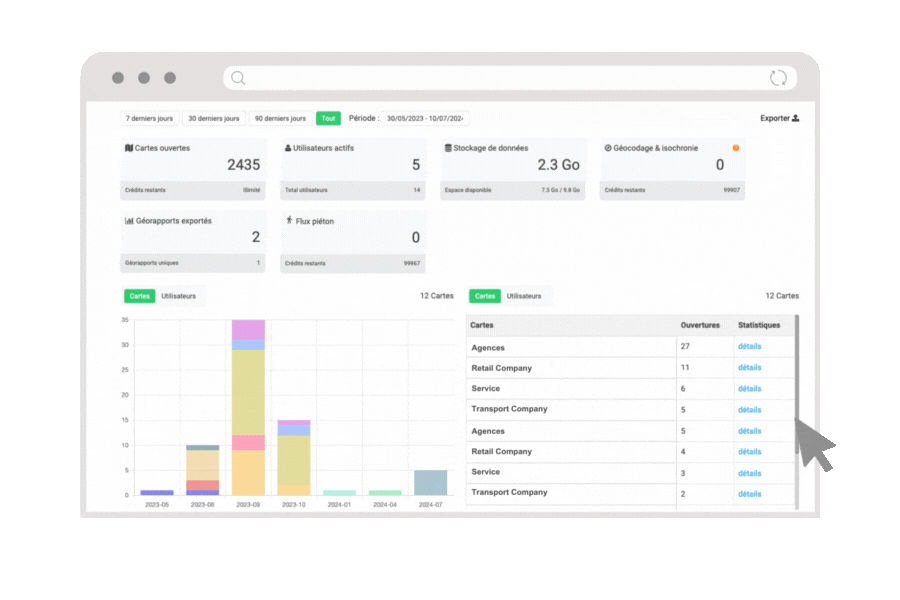Click the browser reload icon
Image resolution: width=900 pixels, height=600 pixels.
[778, 78]
